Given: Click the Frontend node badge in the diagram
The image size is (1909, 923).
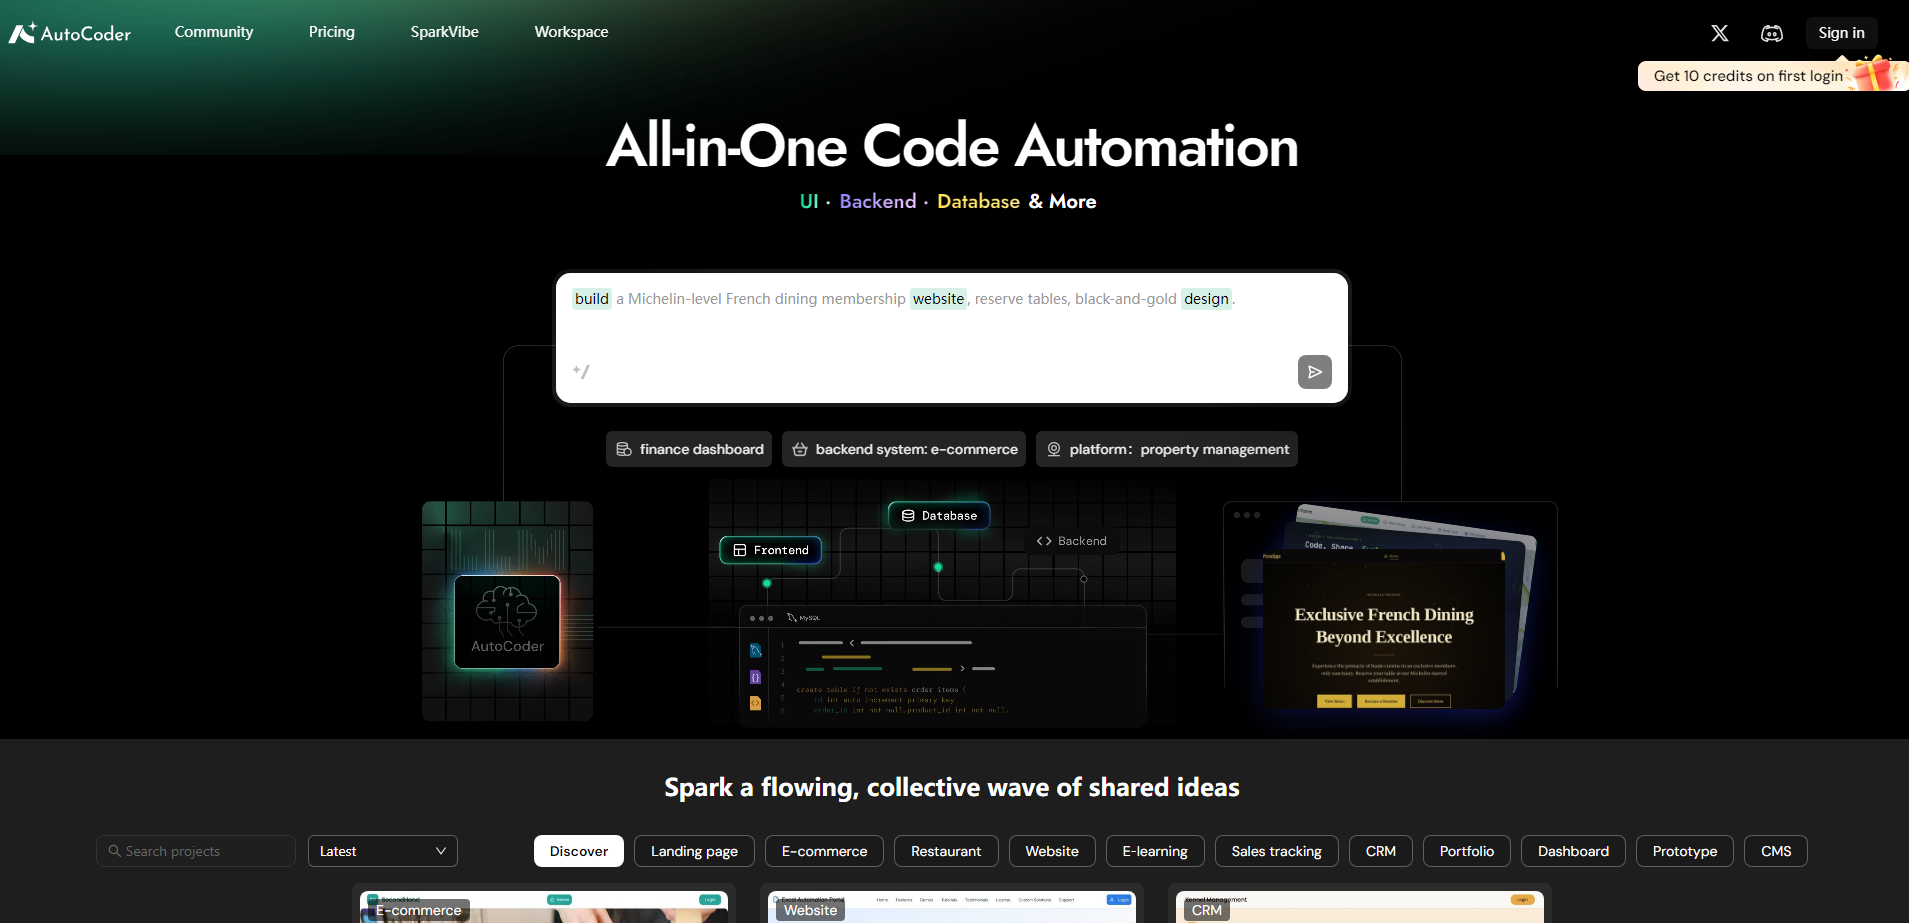Looking at the screenshot, I should (770, 550).
